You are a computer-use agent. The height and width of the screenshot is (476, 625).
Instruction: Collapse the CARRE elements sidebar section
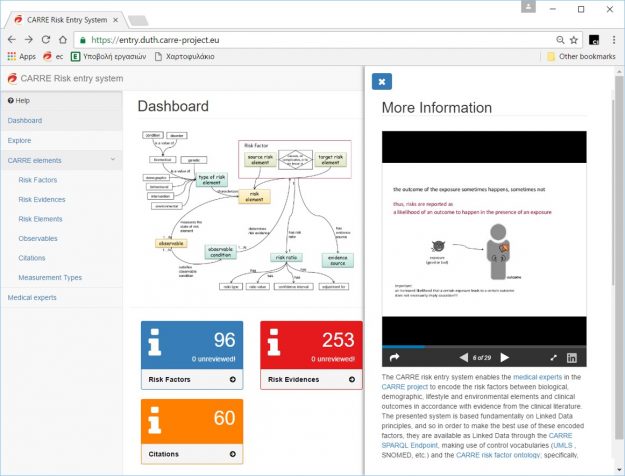(61, 160)
